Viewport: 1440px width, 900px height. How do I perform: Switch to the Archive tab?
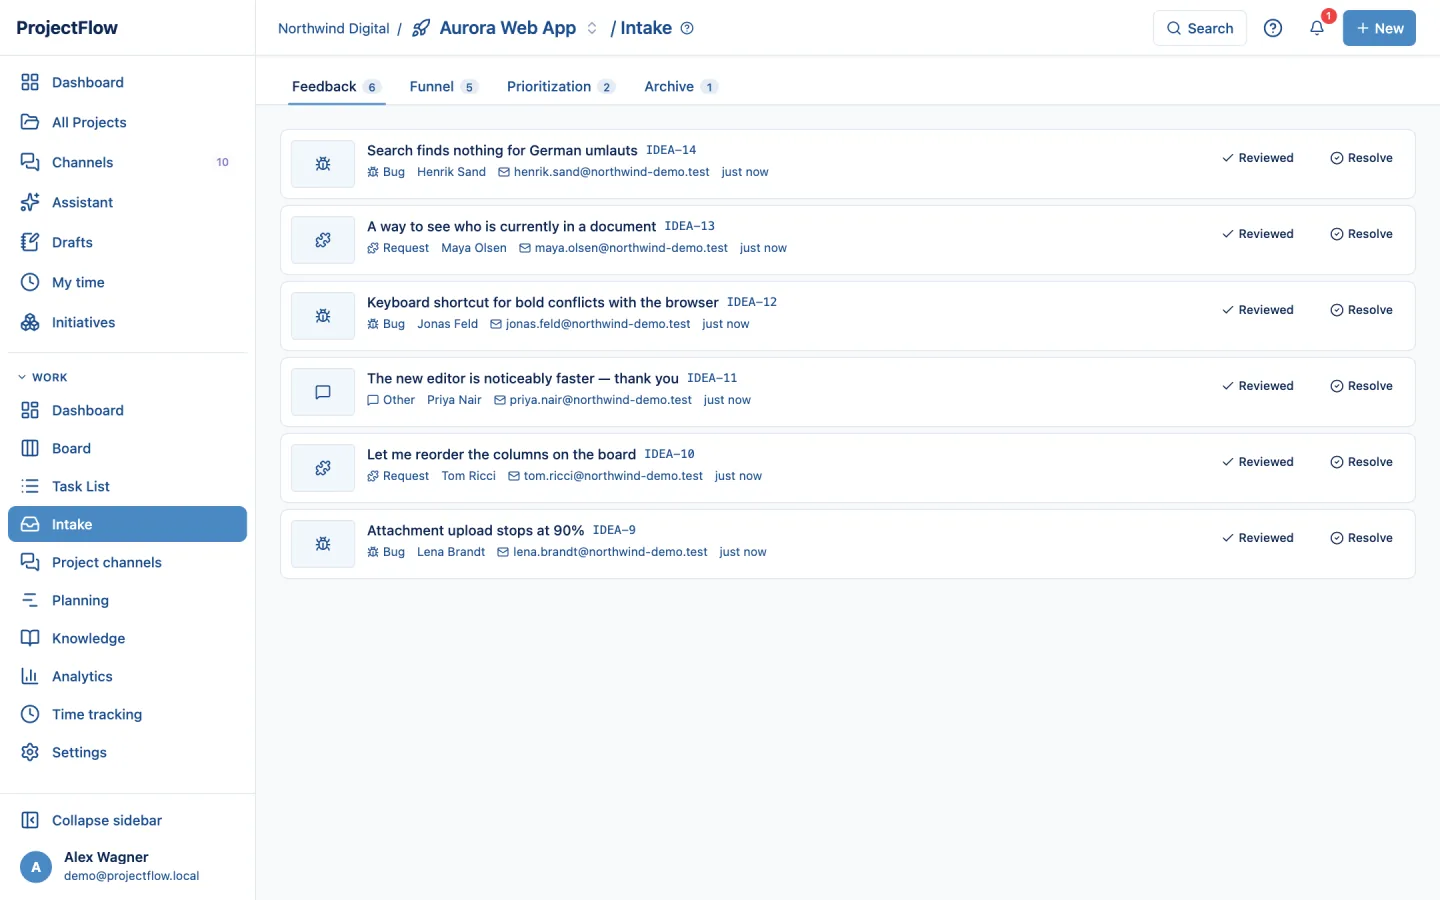tap(680, 87)
